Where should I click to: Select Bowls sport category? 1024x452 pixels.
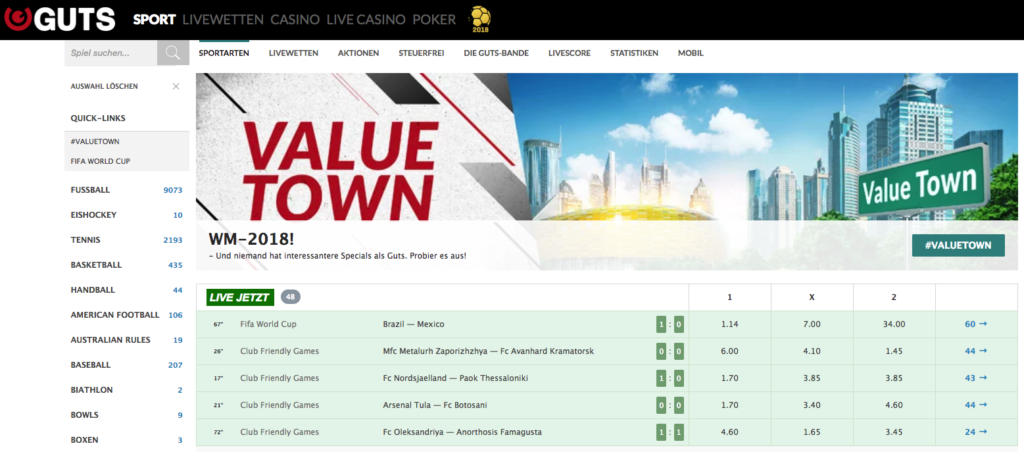click(x=127, y=415)
